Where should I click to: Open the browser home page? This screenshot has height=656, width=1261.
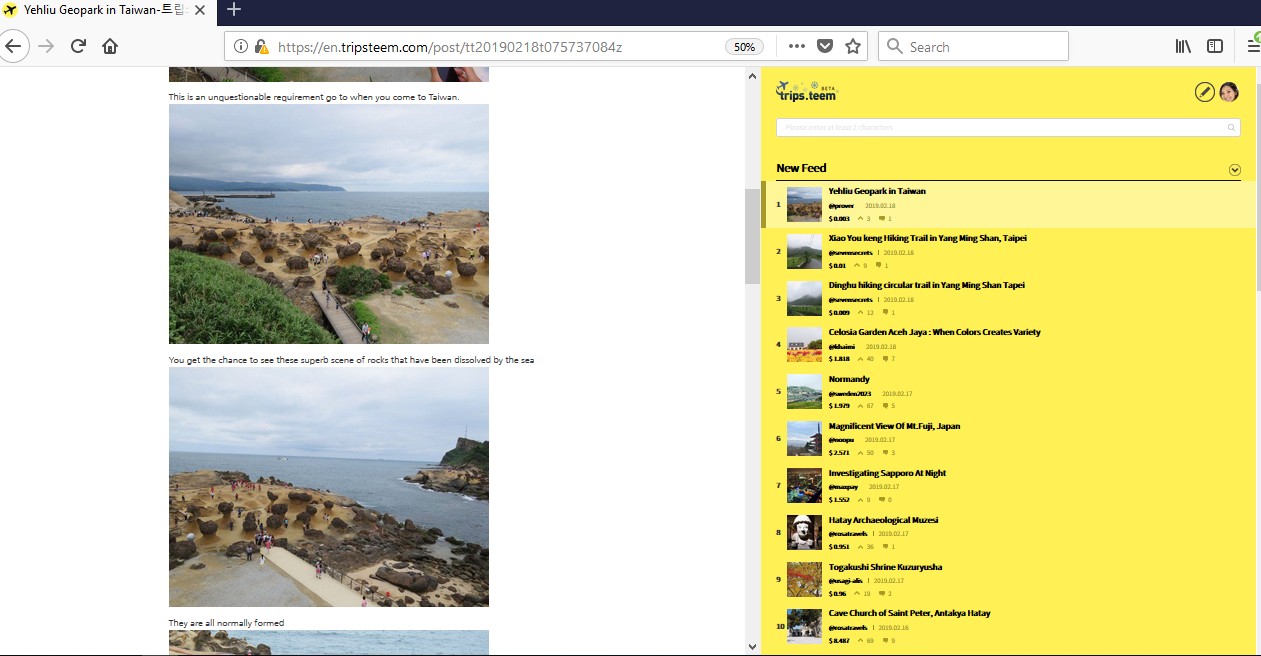110,46
